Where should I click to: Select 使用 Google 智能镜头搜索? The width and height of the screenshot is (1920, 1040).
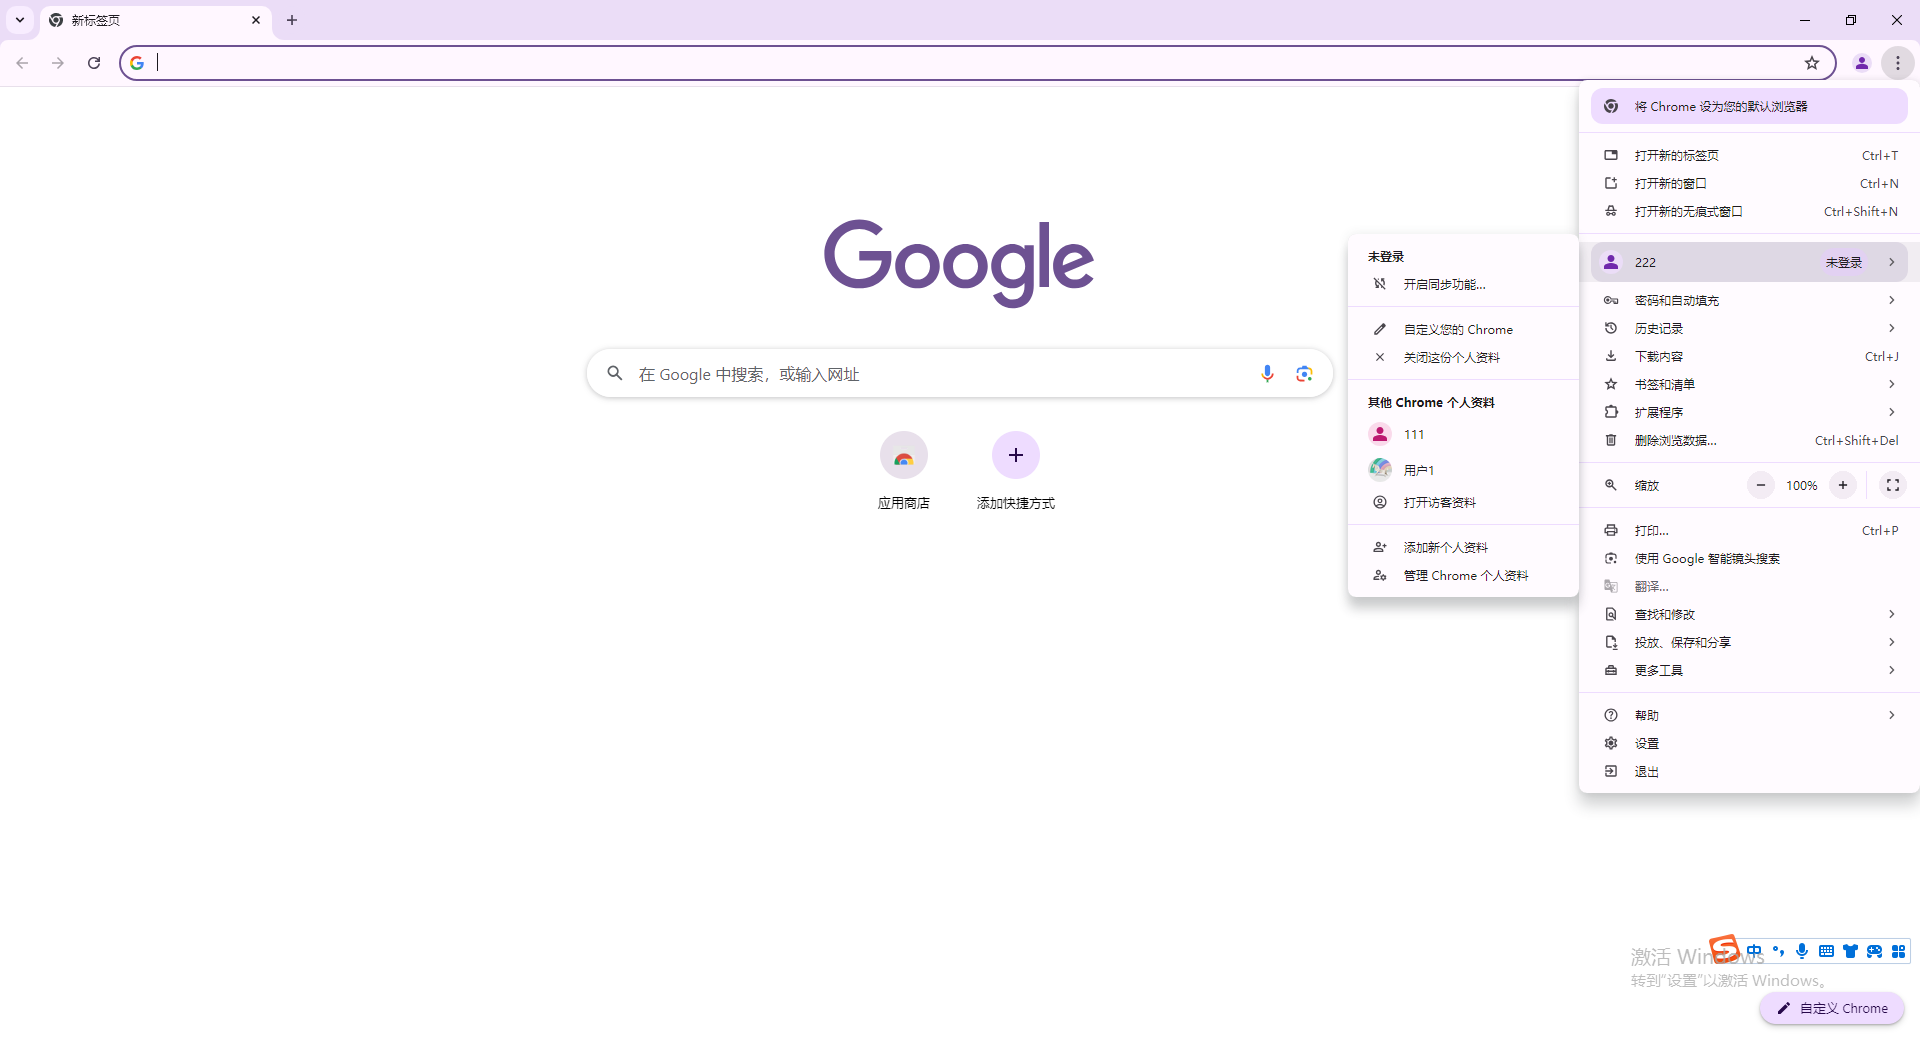(1749, 558)
